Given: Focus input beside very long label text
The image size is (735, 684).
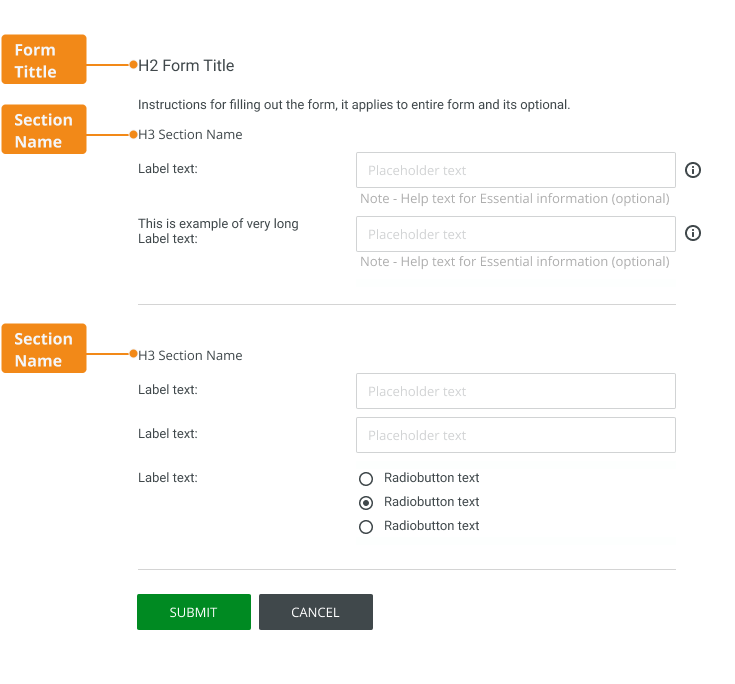Looking at the screenshot, I should point(516,234).
